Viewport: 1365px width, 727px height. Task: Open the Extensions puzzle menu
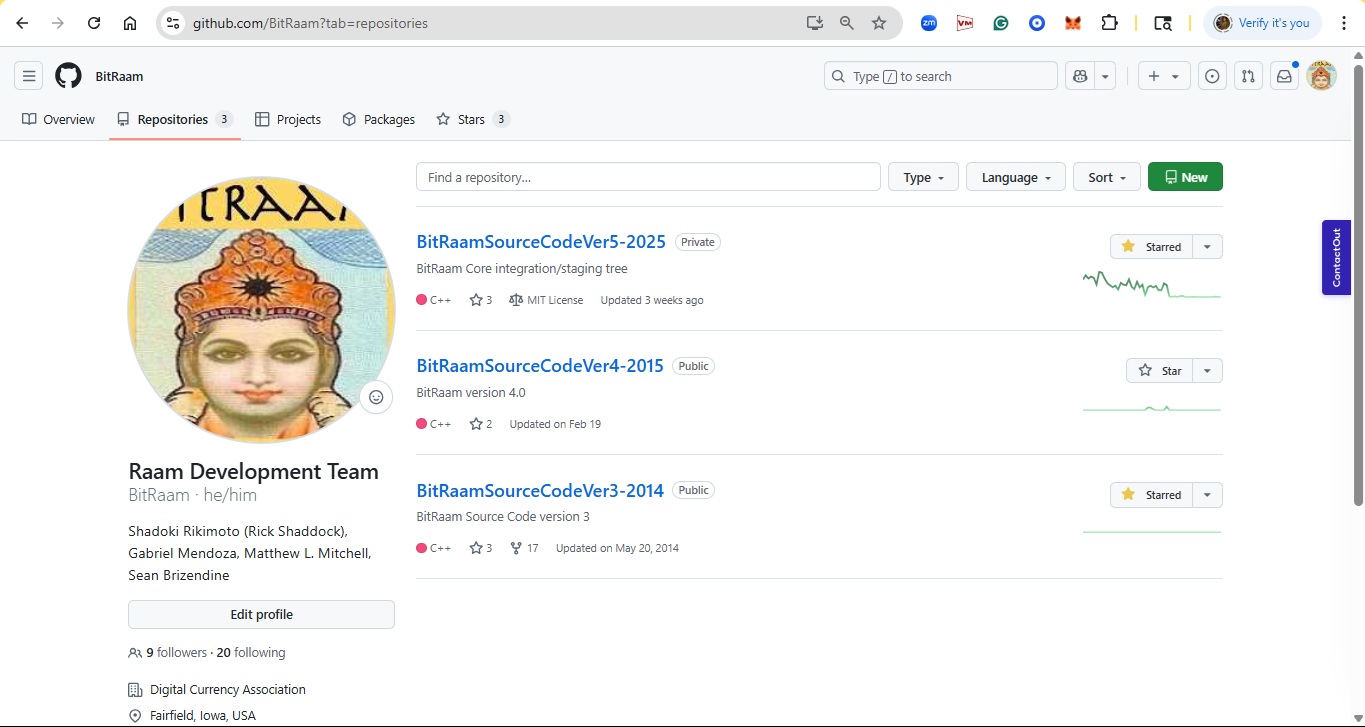[1109, 23]
